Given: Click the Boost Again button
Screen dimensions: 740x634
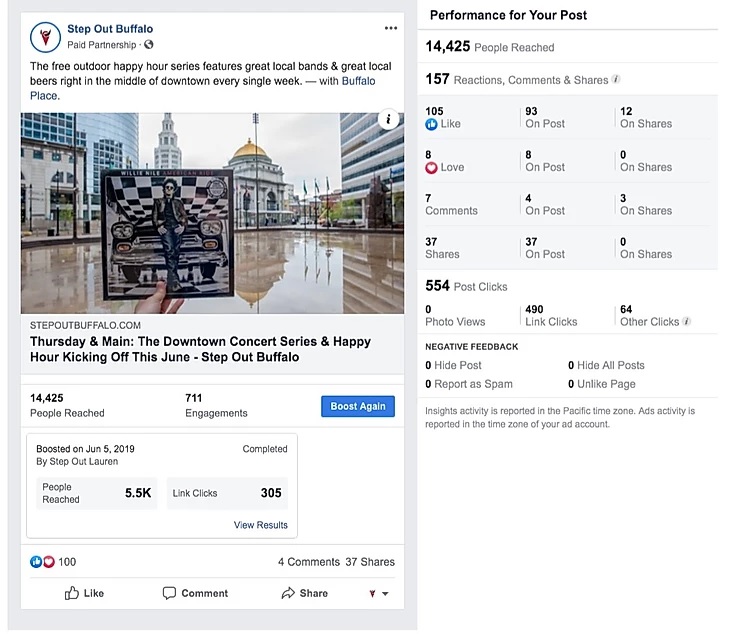Looking at the screenshot, I should pos(358,406).
